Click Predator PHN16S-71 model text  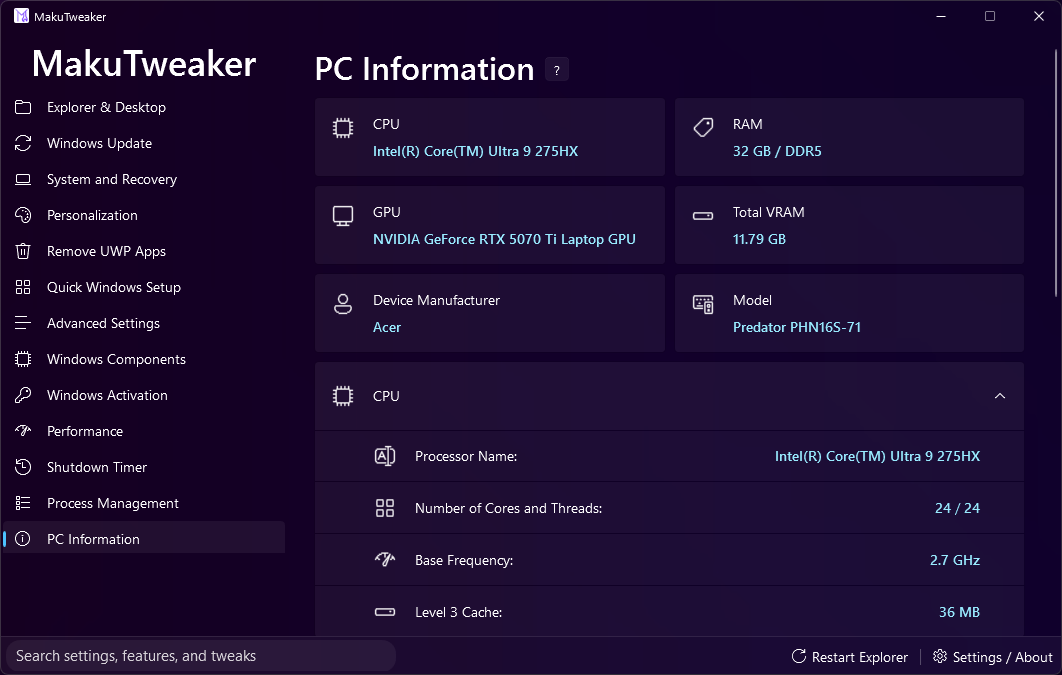(796, 327)
